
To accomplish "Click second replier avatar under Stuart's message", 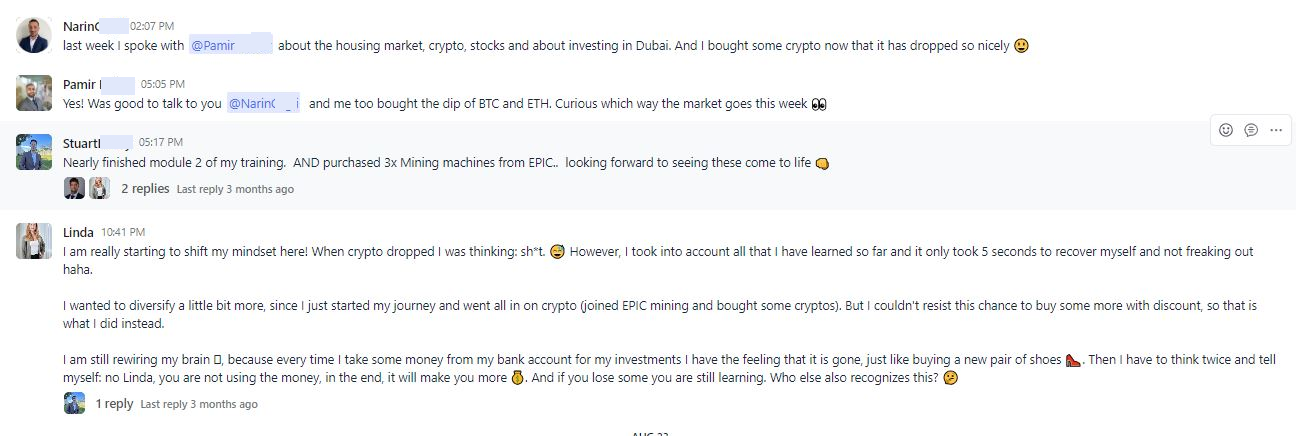I will (99, 188).
